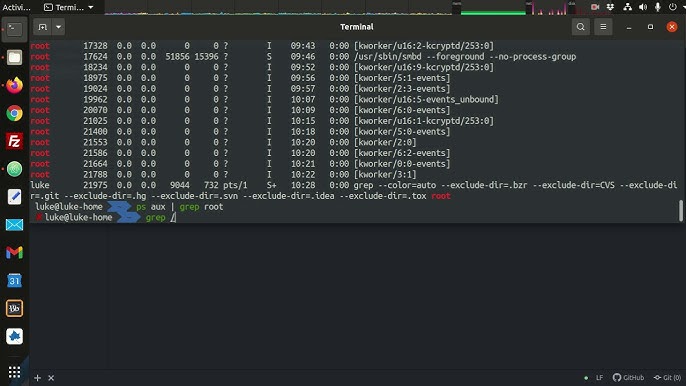Open the Gmail dock icon
The width and height of the screenshot is (686, 386).
[14, 253]
